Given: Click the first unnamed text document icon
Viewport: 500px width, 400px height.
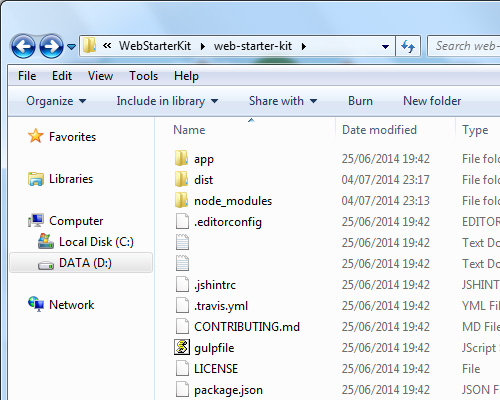Looking at the screenshot, I should pyautogui.click(x=182, y=242).
